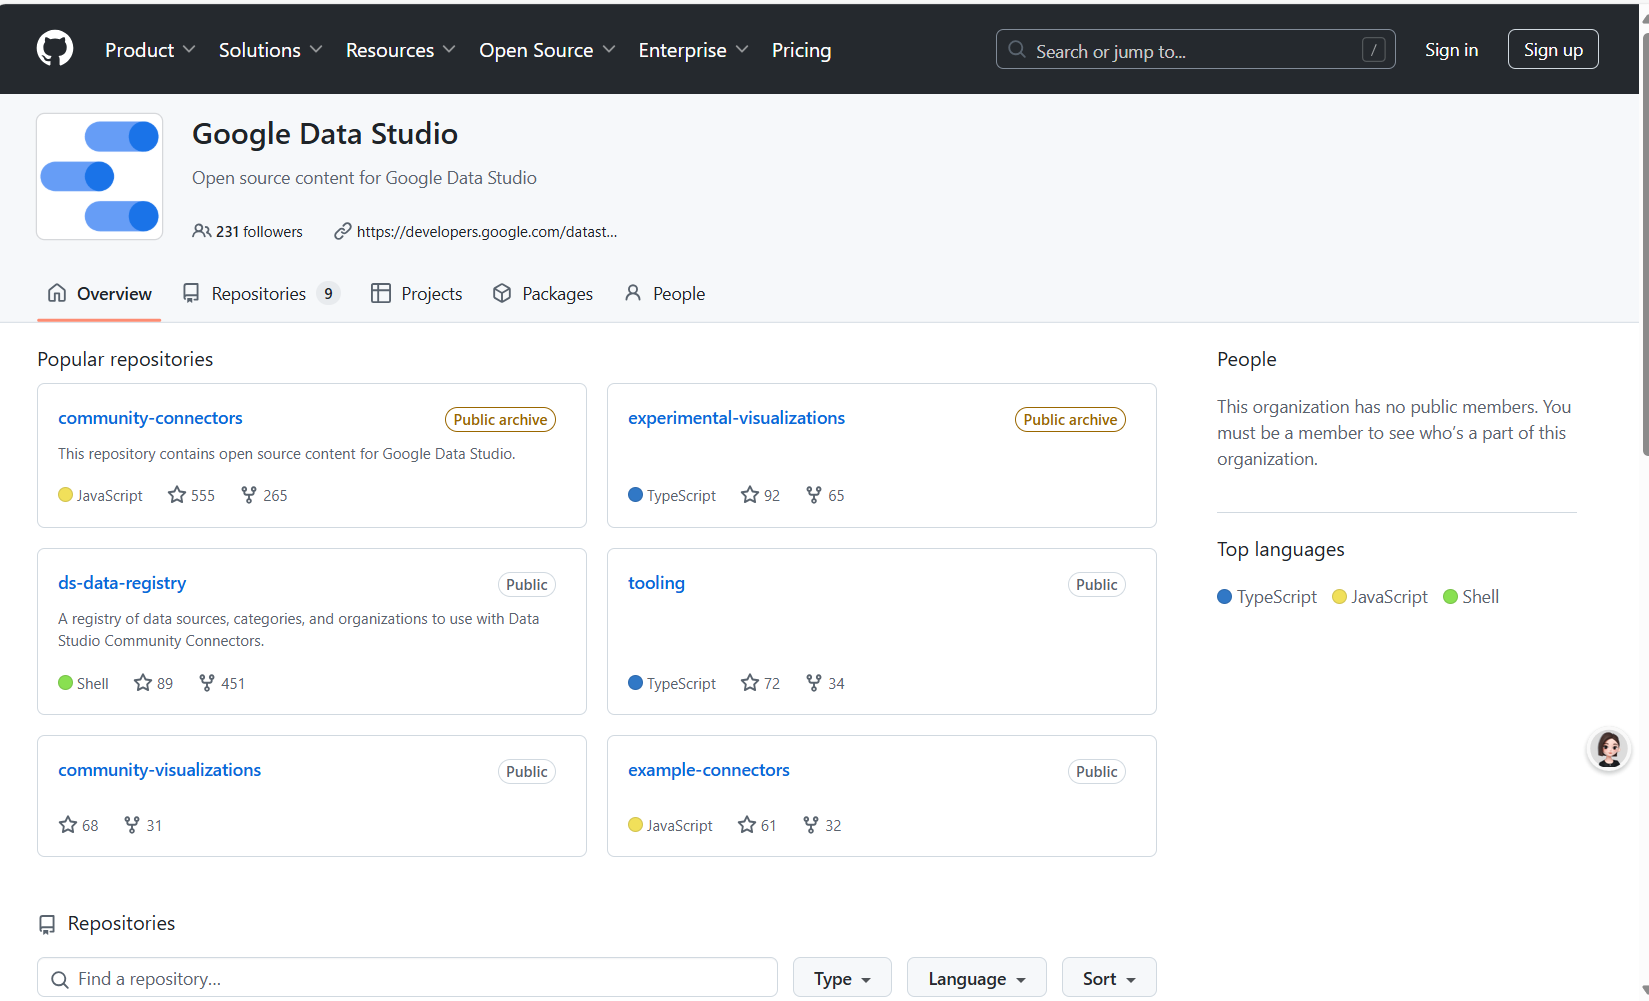The height and width of the screenshot is (1001, 1649).
Task: Expand the Solutions menu
Action: tap(270, 50)
